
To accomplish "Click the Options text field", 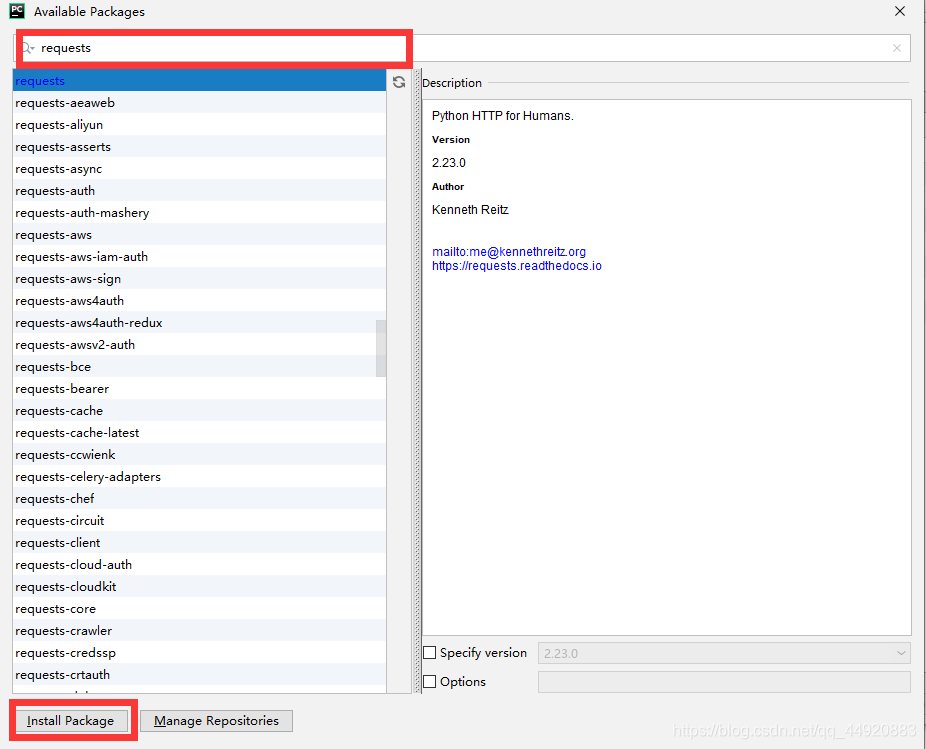I will [x=724, y=682].
